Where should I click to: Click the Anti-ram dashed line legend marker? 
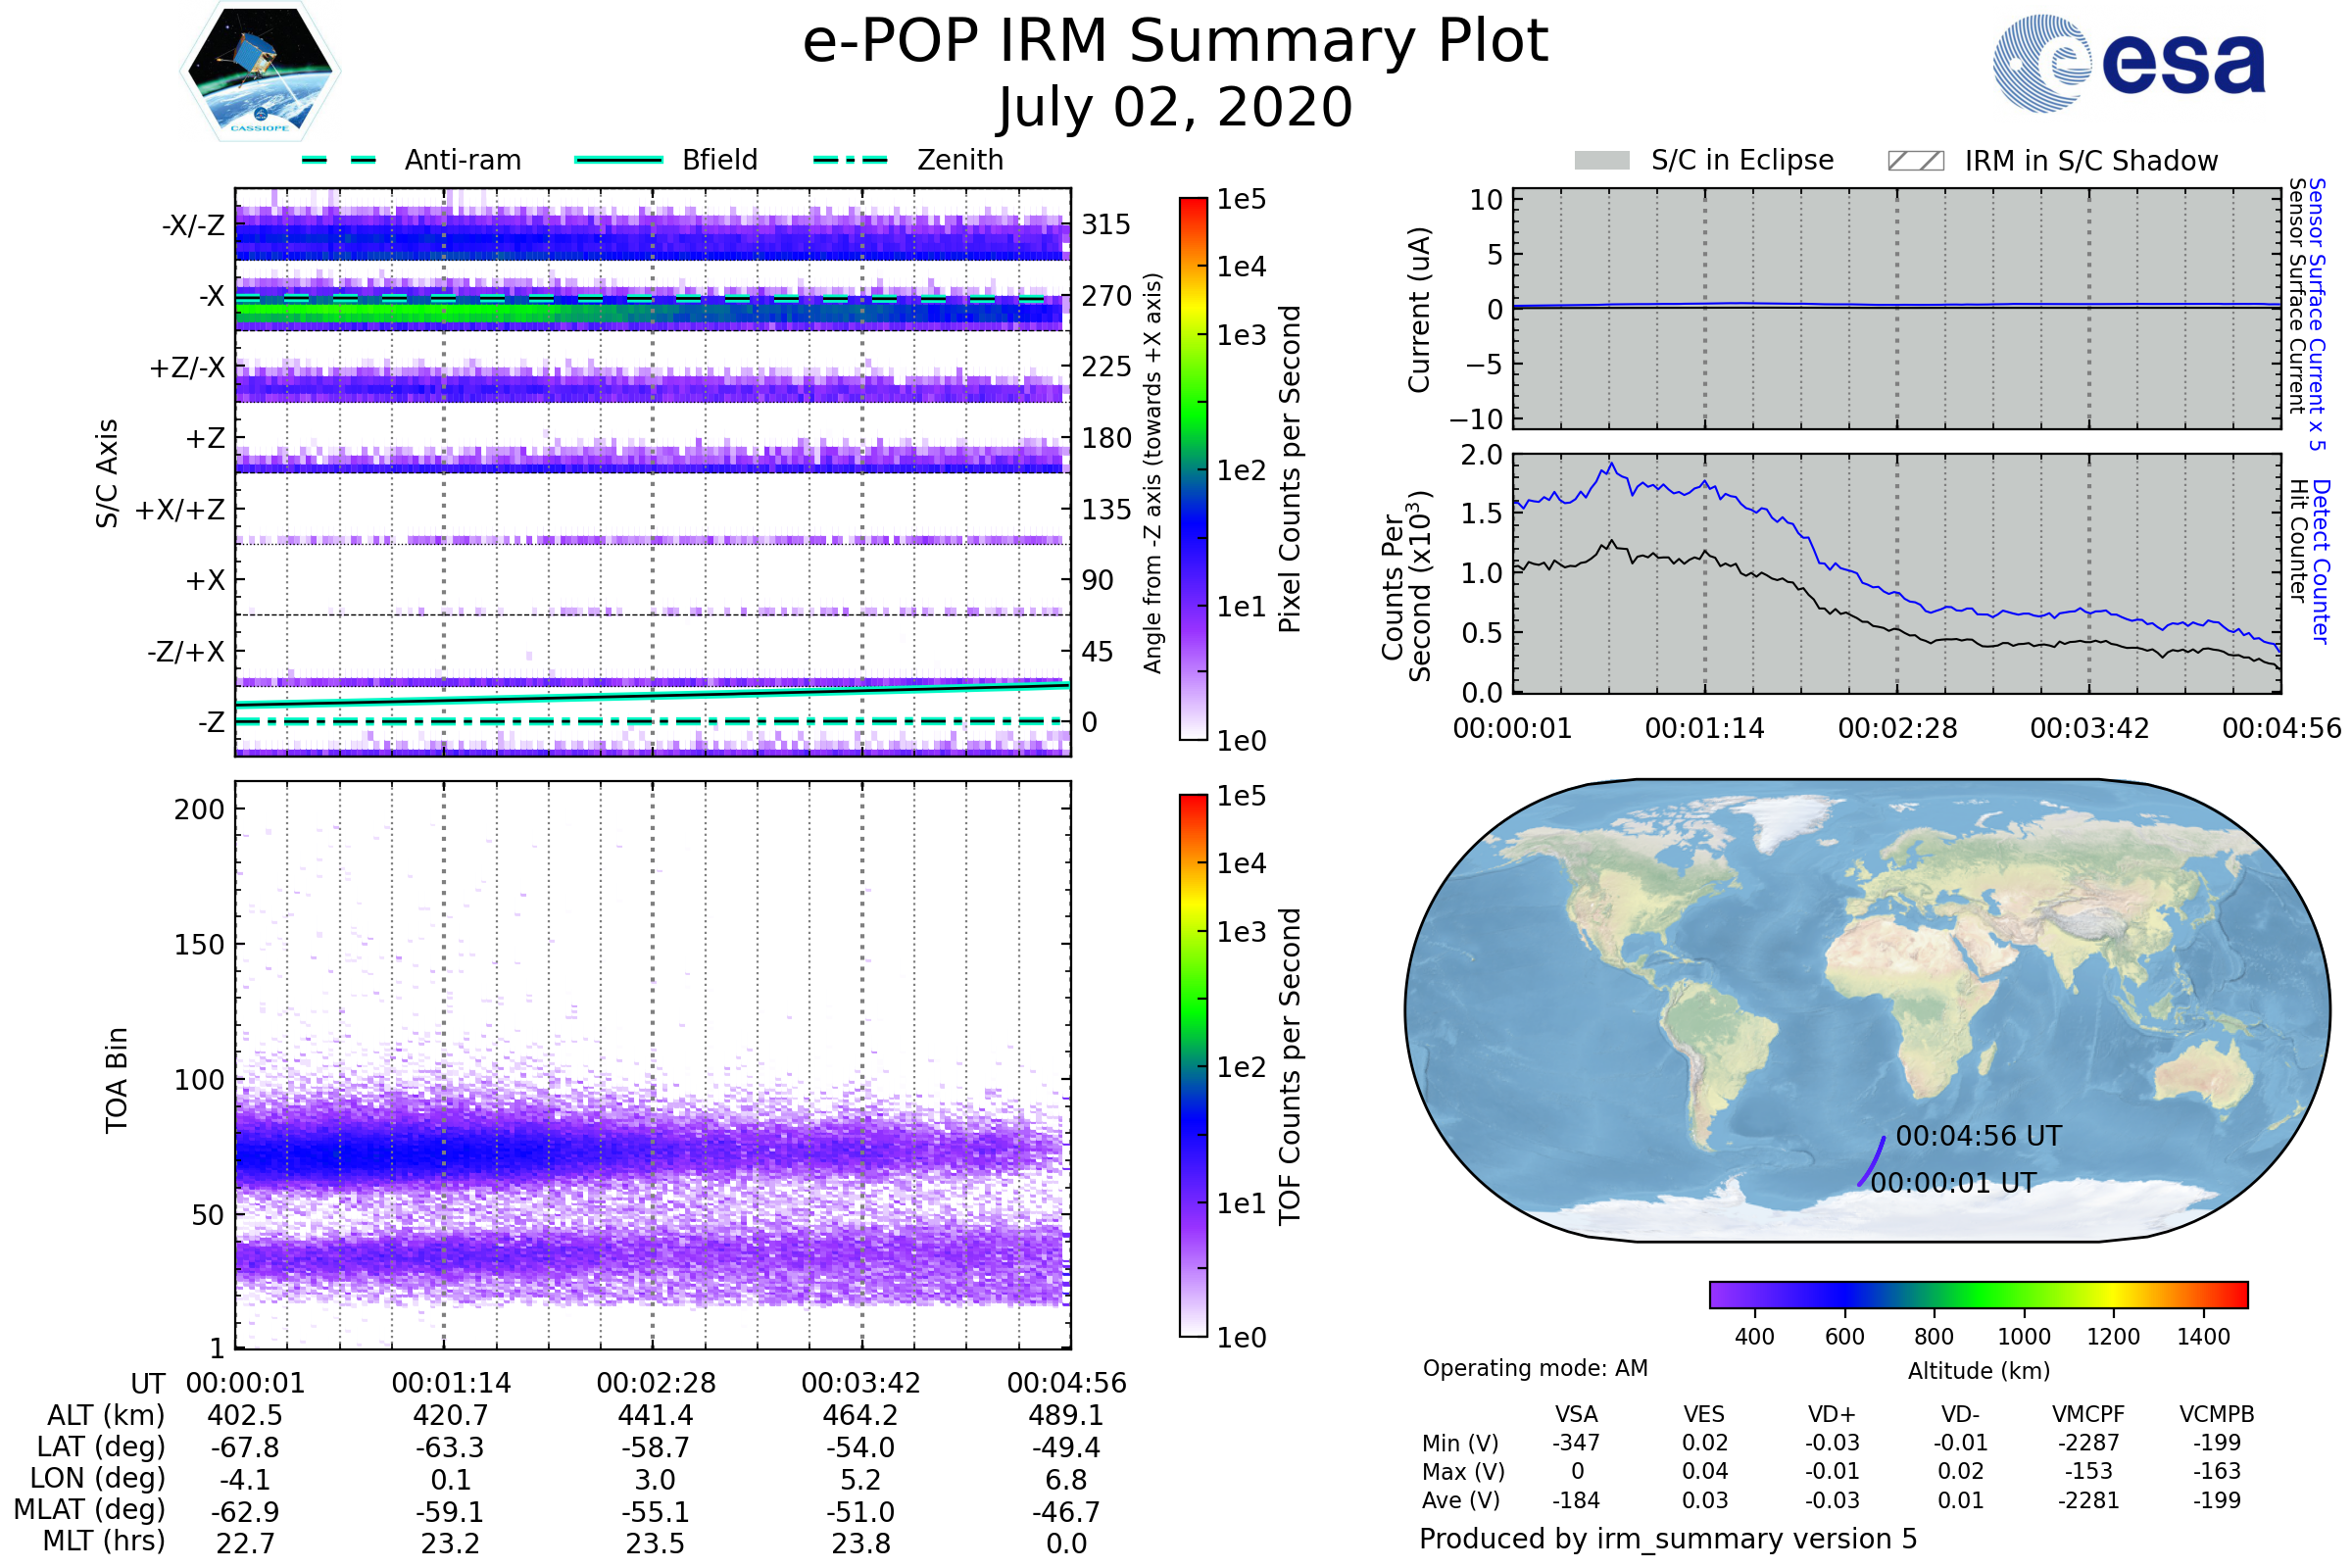339,160
